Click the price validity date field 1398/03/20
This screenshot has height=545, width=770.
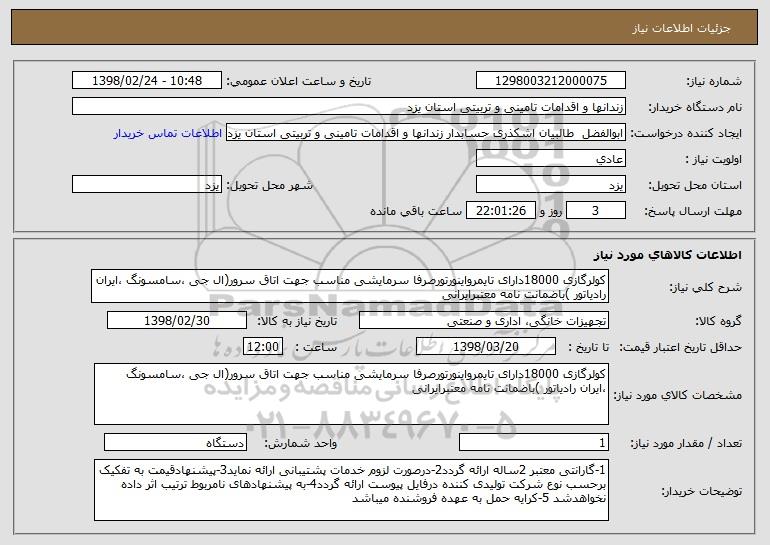point(486,347)
